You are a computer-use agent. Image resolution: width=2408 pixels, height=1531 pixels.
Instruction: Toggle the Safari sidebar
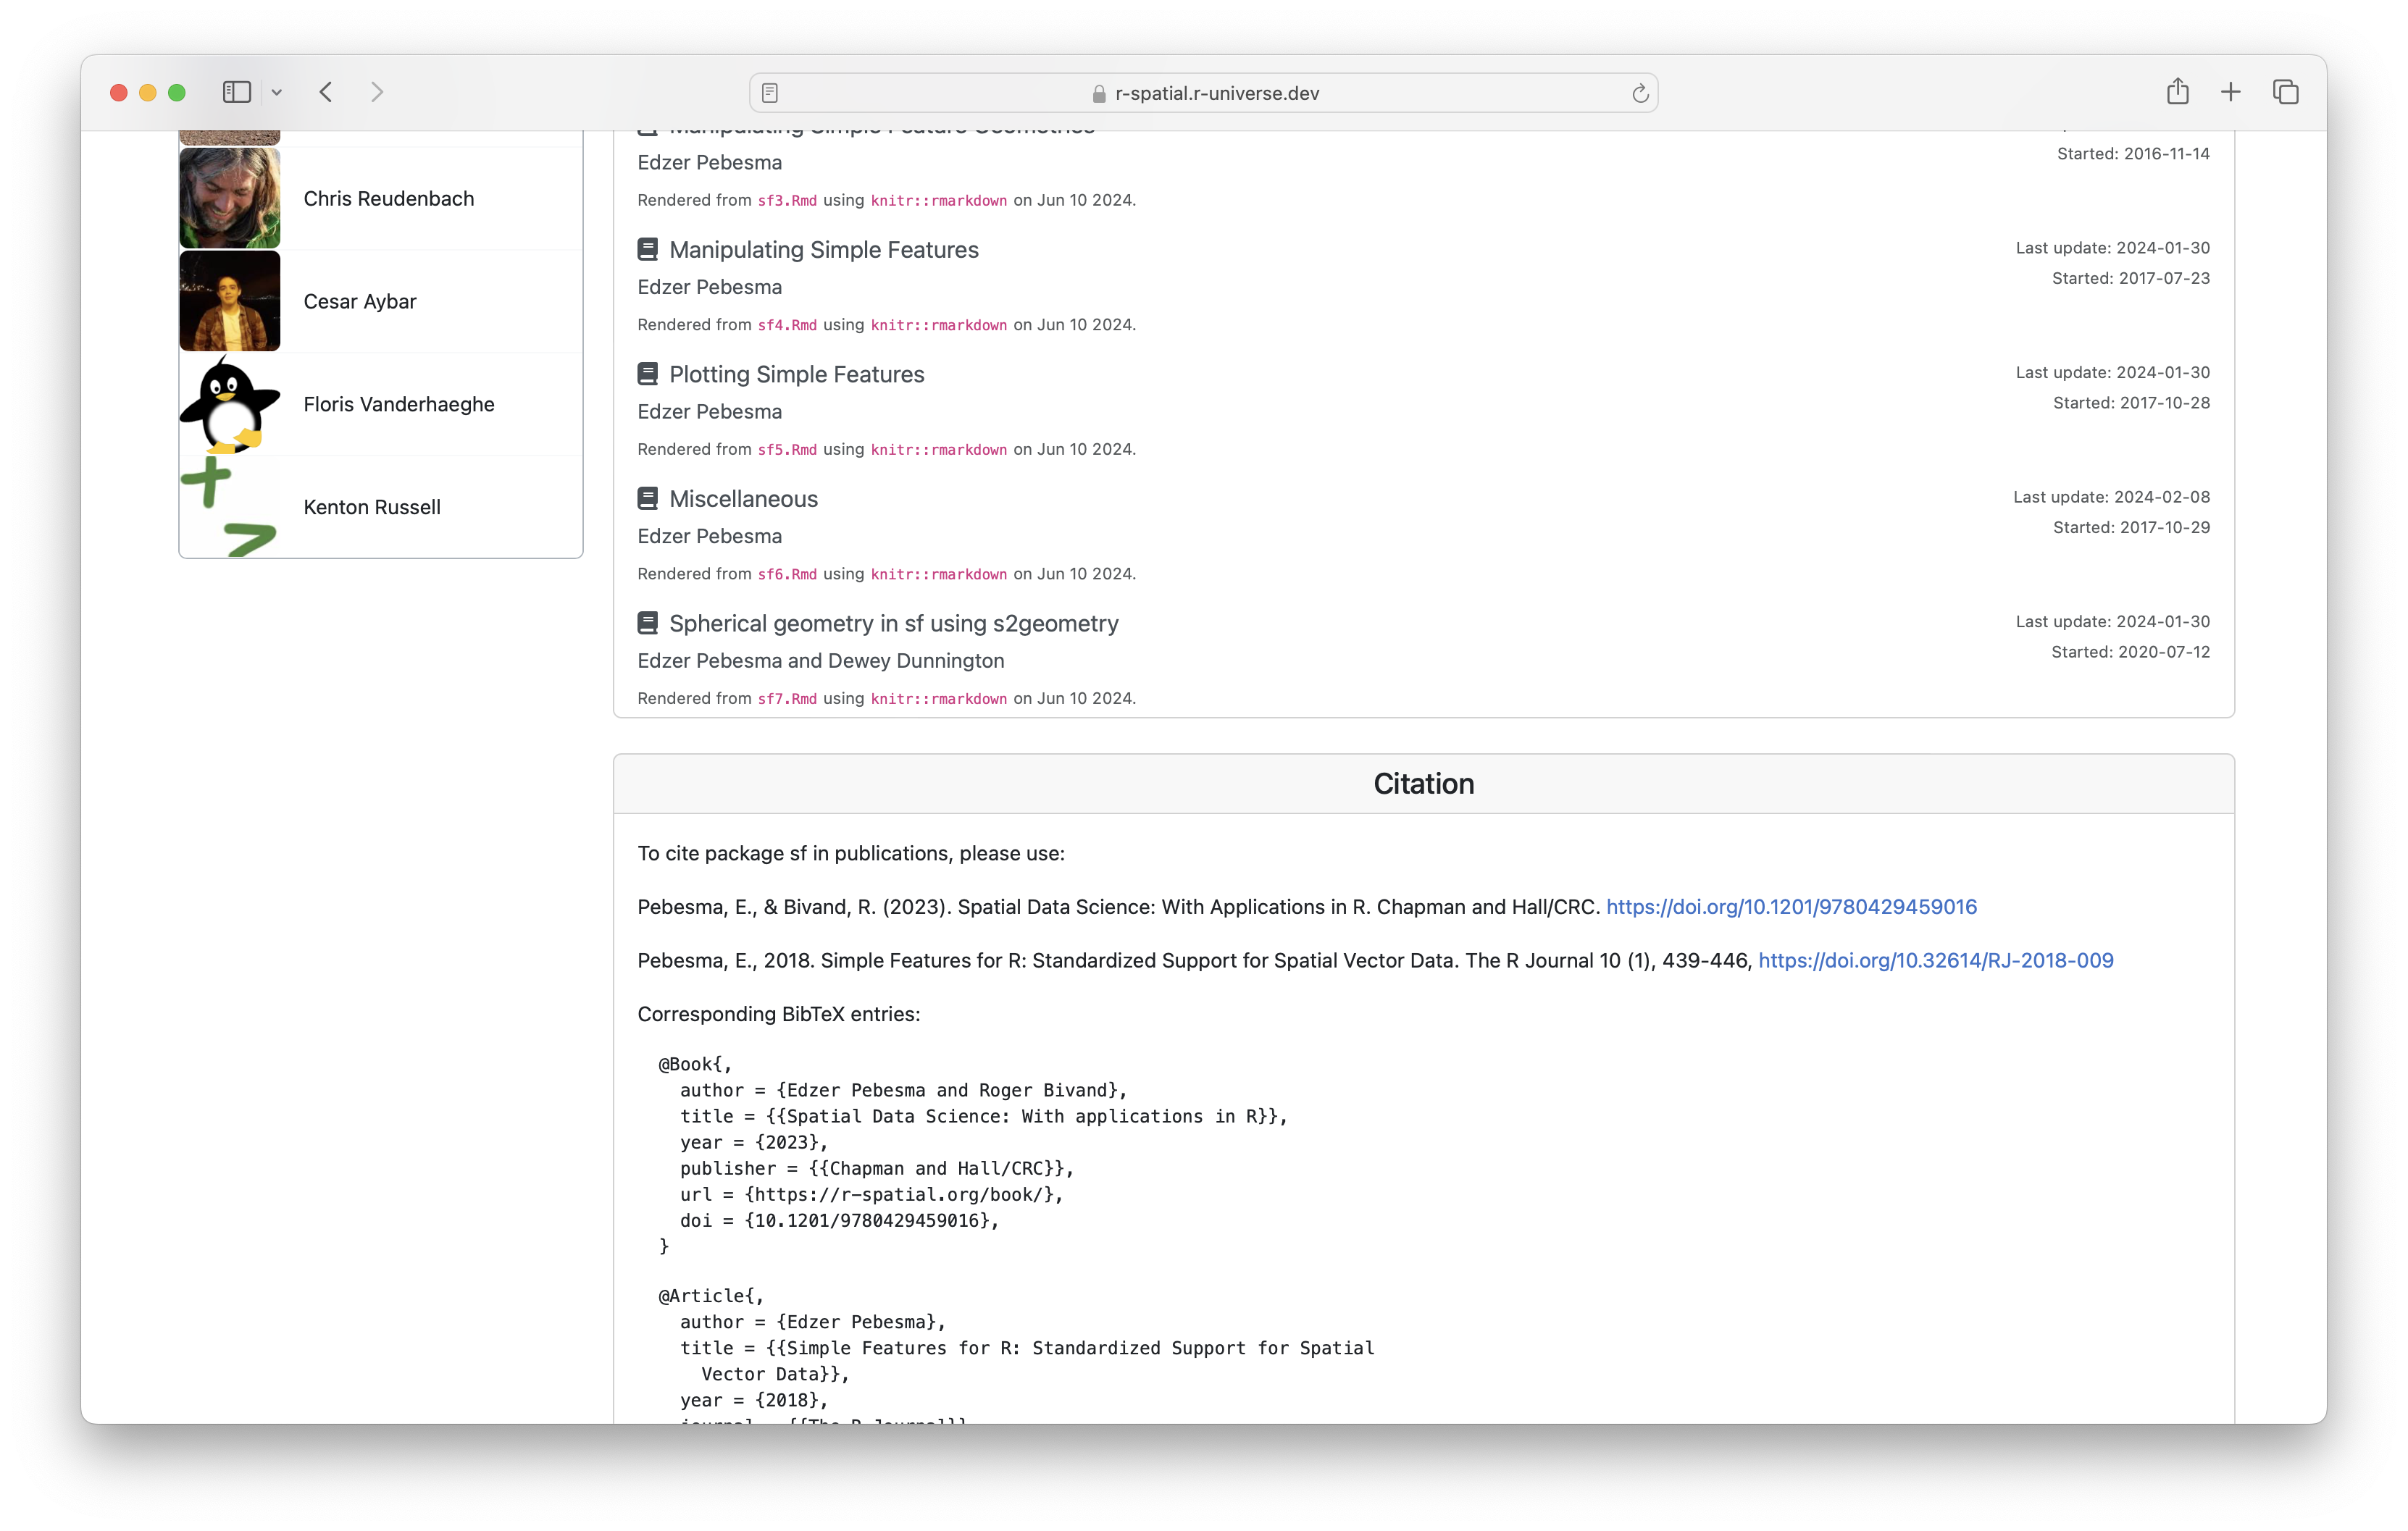236,92
